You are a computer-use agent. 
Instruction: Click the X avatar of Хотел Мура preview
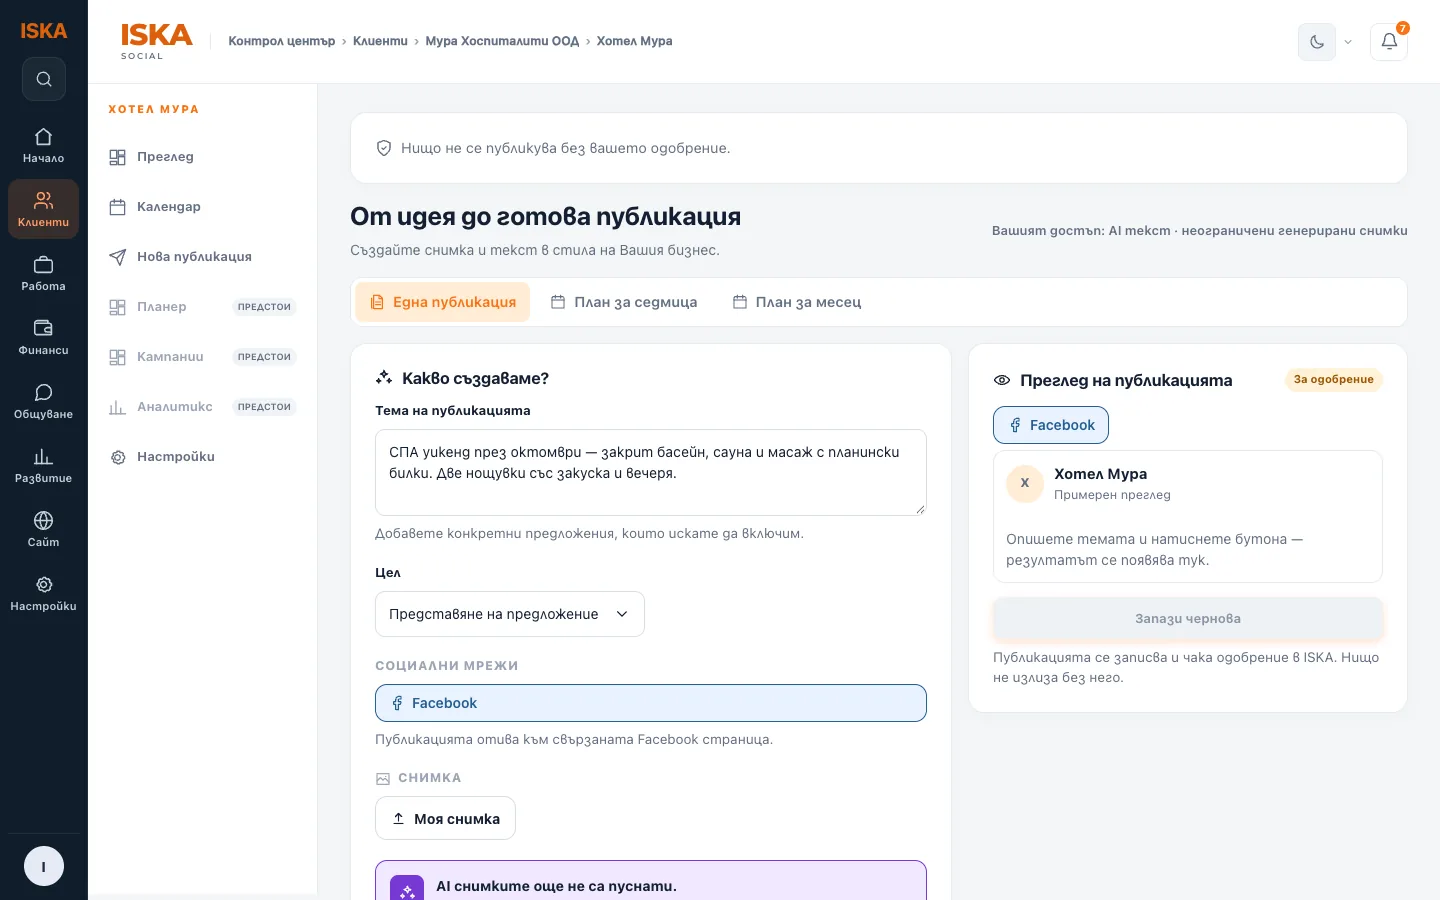[1025, 483]
